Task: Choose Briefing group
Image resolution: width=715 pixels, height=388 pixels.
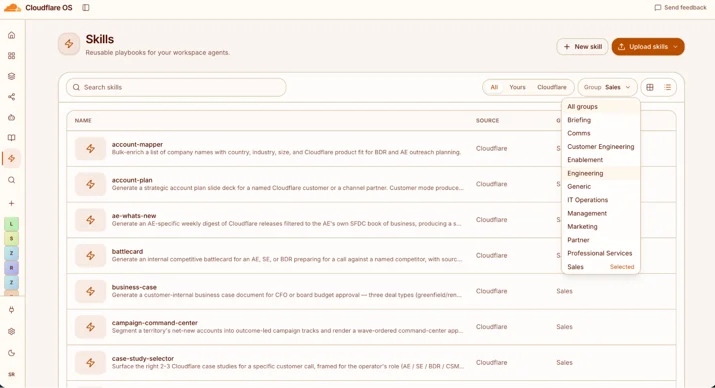Action: [x=601, y=120]
